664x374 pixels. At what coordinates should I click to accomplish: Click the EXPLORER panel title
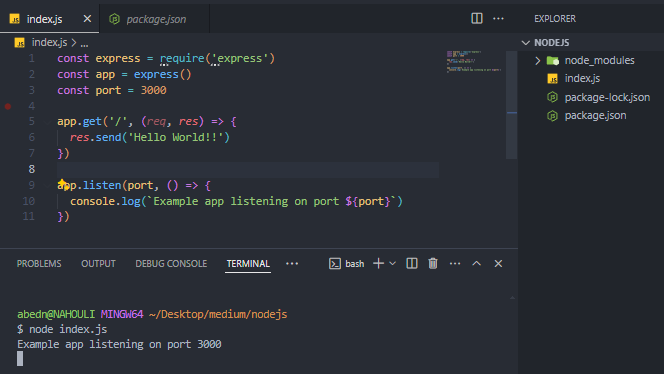pyautogui.click(x=555, y=19)
